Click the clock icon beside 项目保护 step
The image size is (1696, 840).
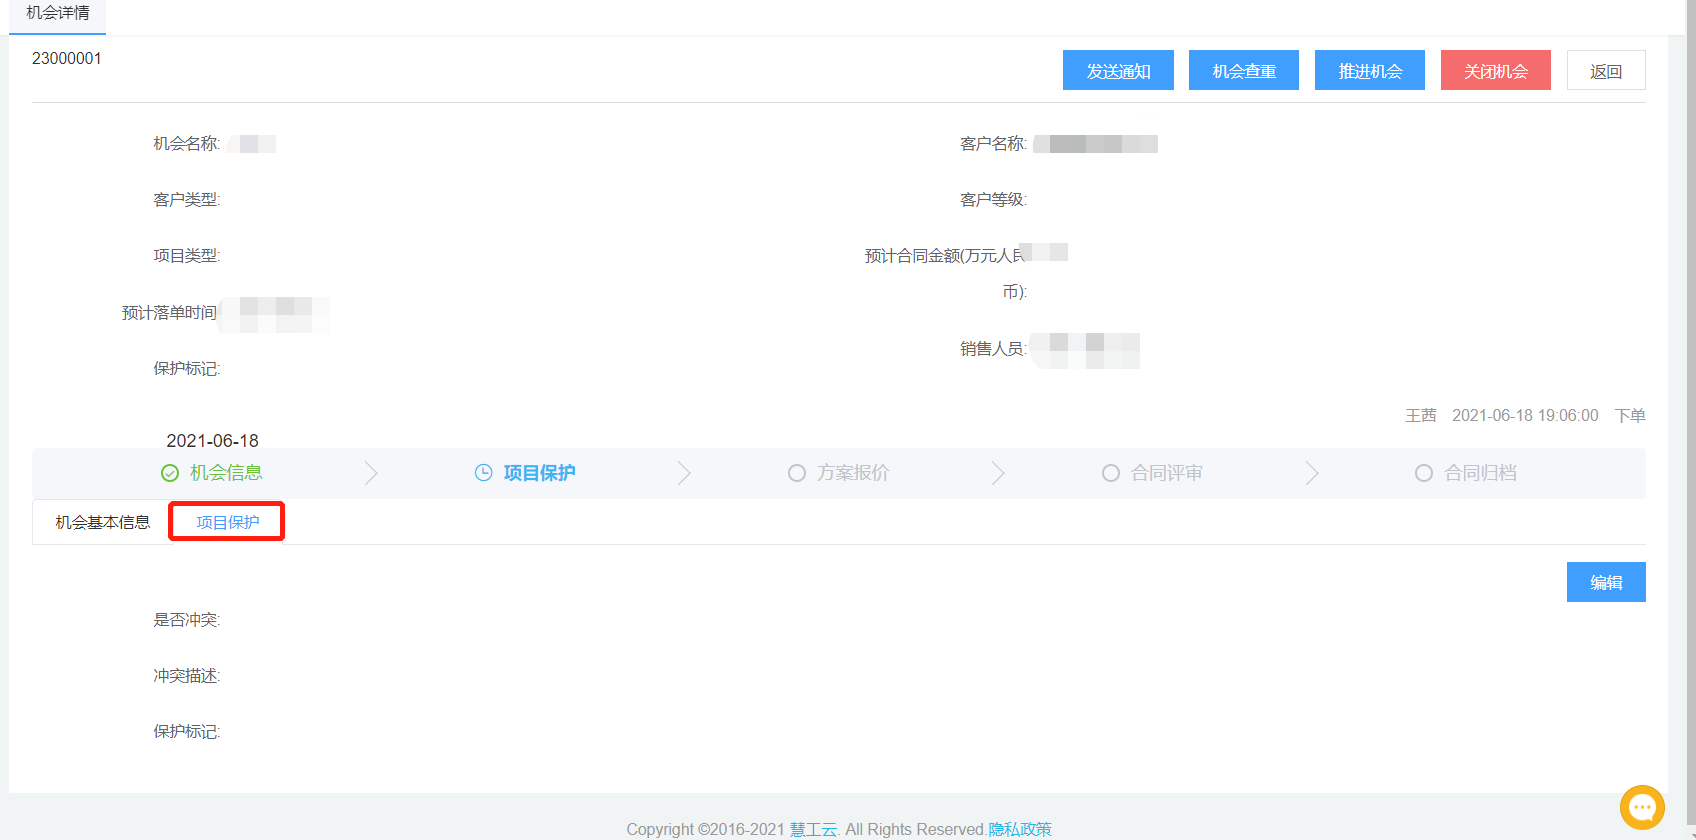click(x=483, y=473)
